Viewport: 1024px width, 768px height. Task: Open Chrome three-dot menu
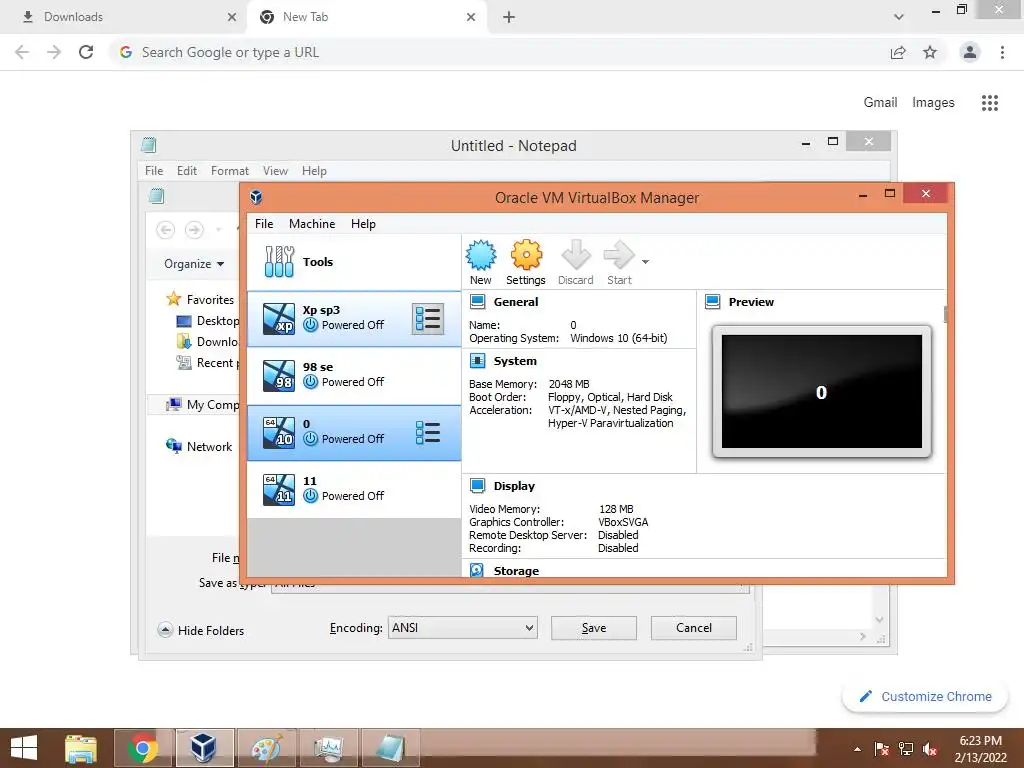(x=1002, y=52)
